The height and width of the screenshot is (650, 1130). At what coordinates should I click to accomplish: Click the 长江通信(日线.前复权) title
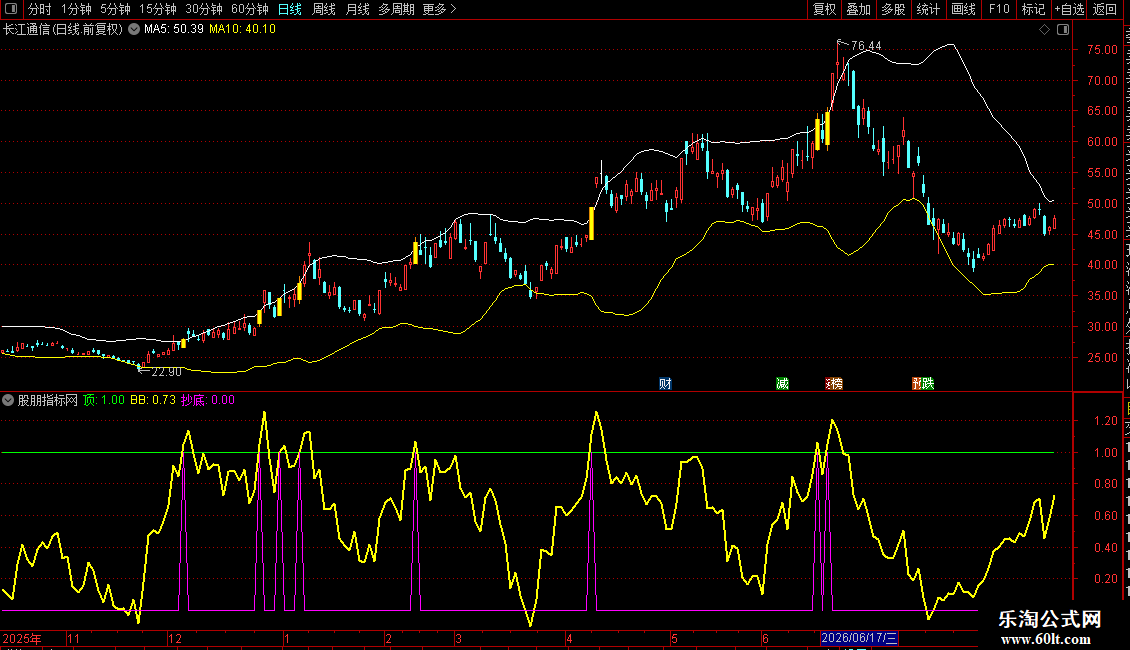tap(63, 30)
